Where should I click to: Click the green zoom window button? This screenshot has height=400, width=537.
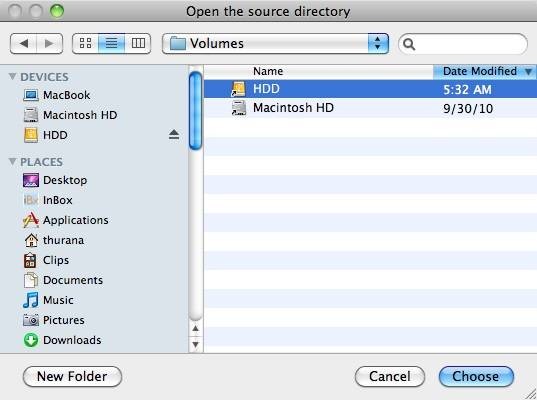click(57, 11)
